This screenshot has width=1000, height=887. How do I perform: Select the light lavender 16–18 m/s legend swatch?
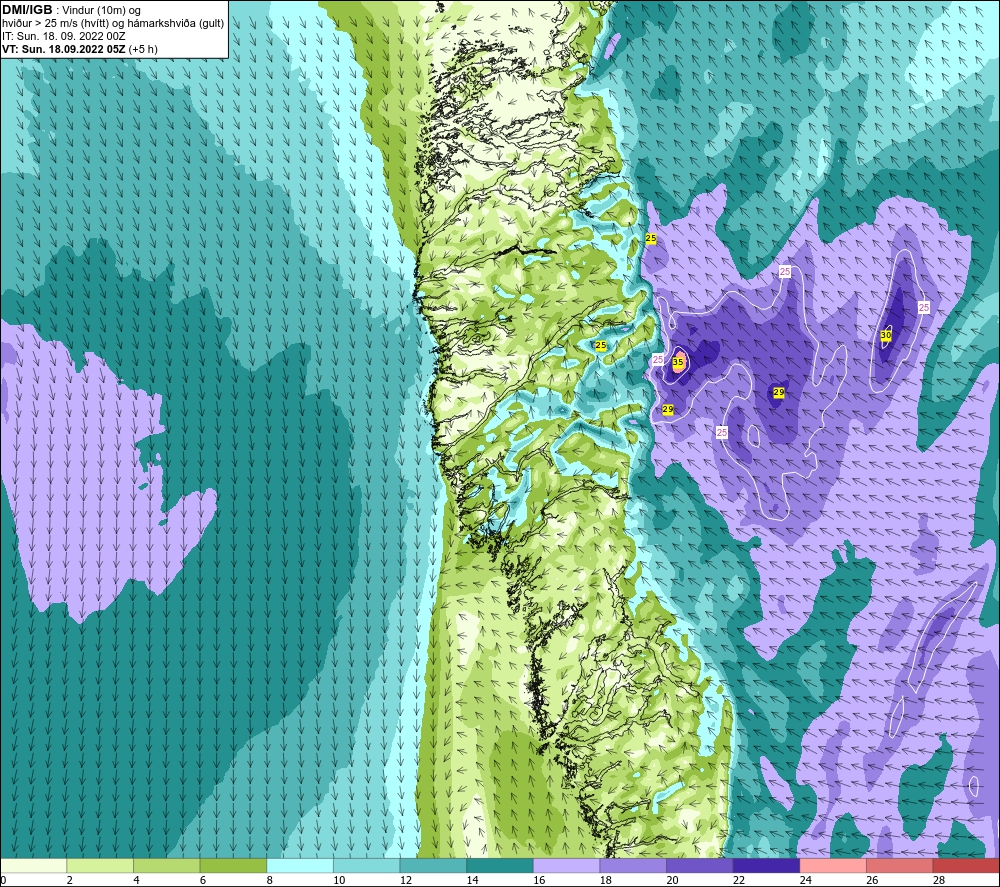[x=566, y=865]
